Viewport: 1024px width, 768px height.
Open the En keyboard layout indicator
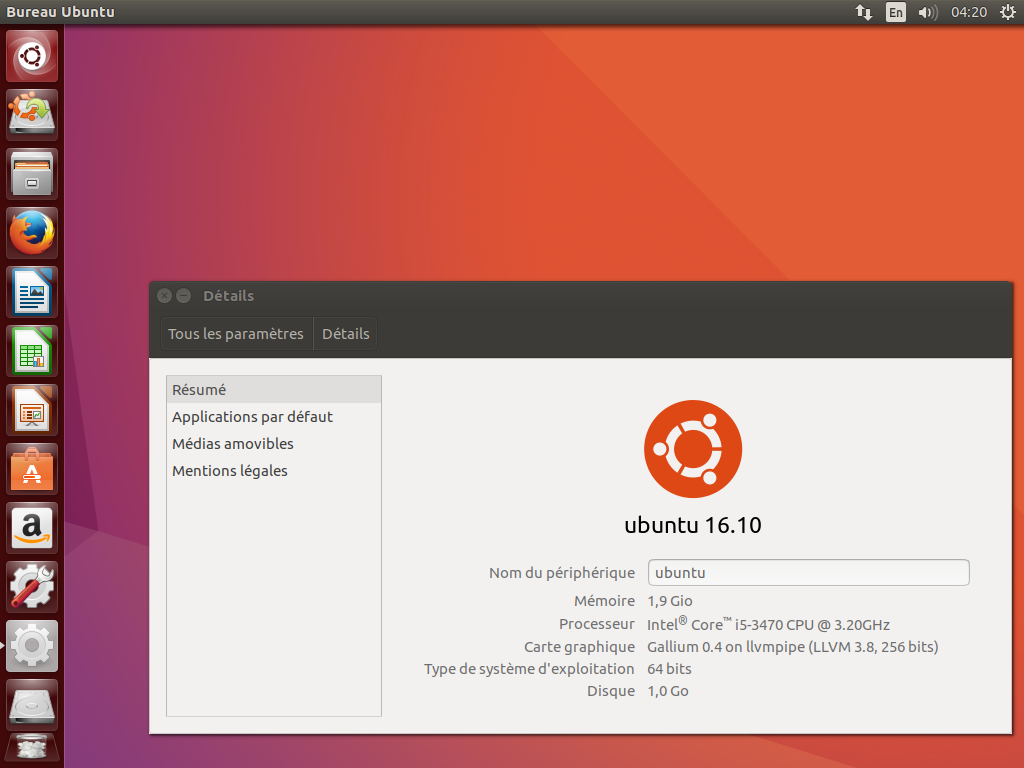[896, 12]
